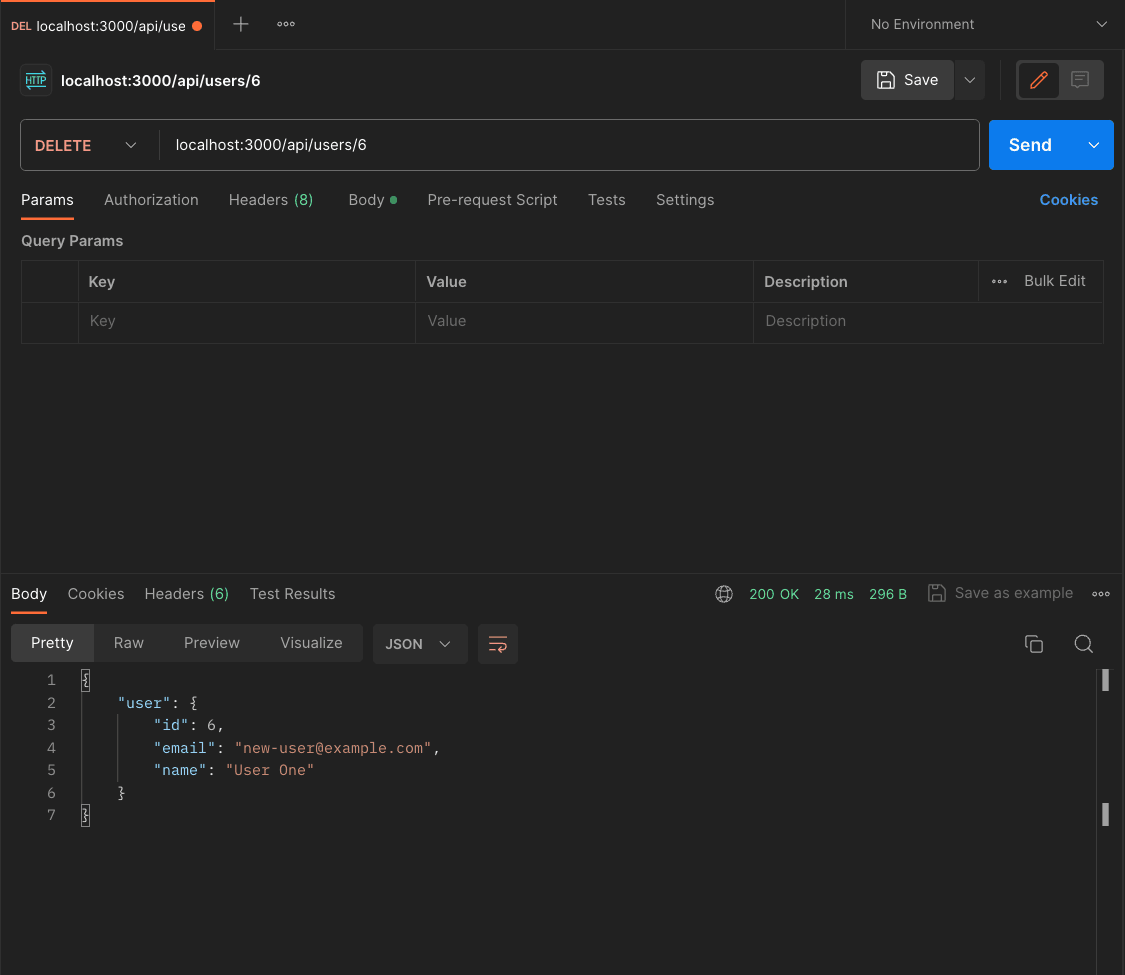Click the request URL input field
The image size is (1125, 975).
point(500,145)
